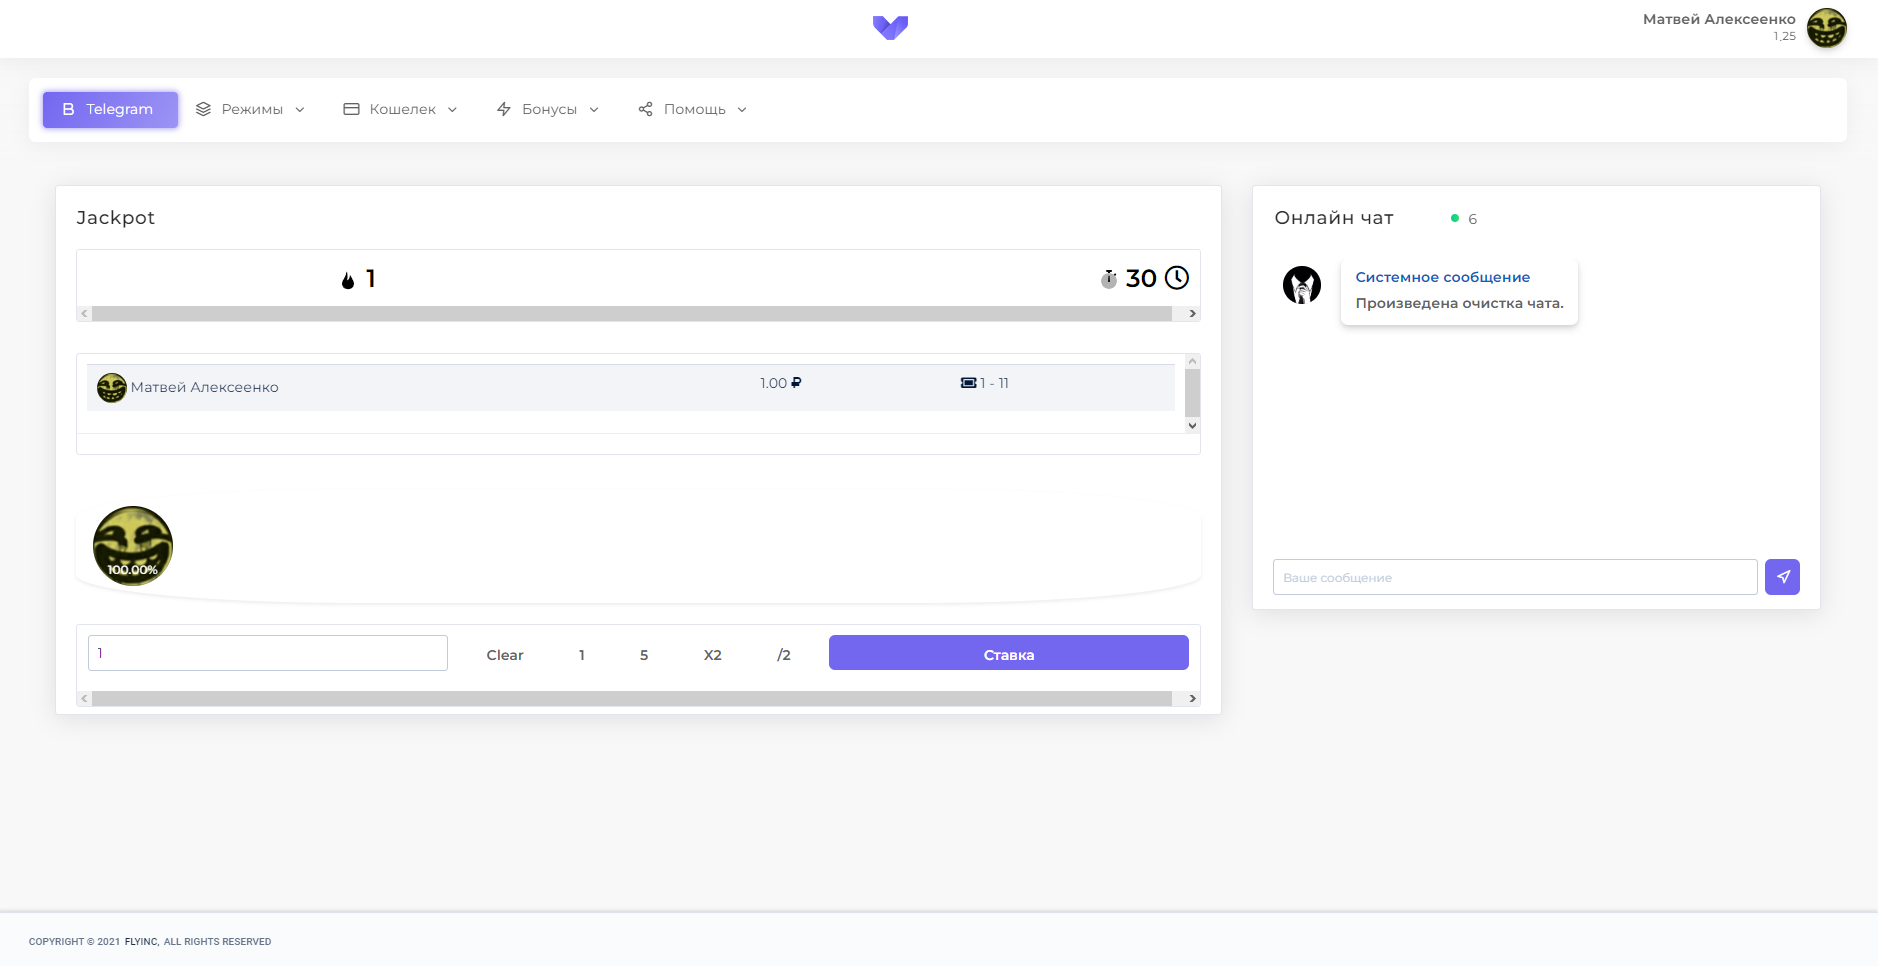Click the system message chat avatar
The image size is (1878, 966).
point(1301,285)
